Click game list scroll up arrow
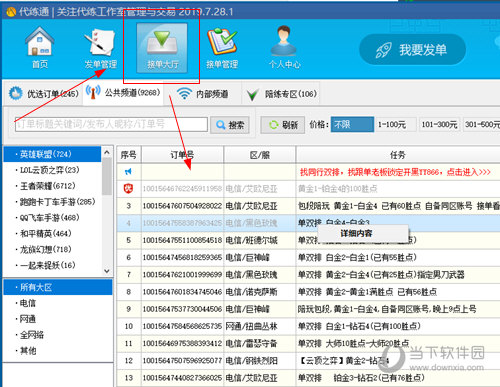The width and height of the screenshot is (500, 387). coord(107,152)
